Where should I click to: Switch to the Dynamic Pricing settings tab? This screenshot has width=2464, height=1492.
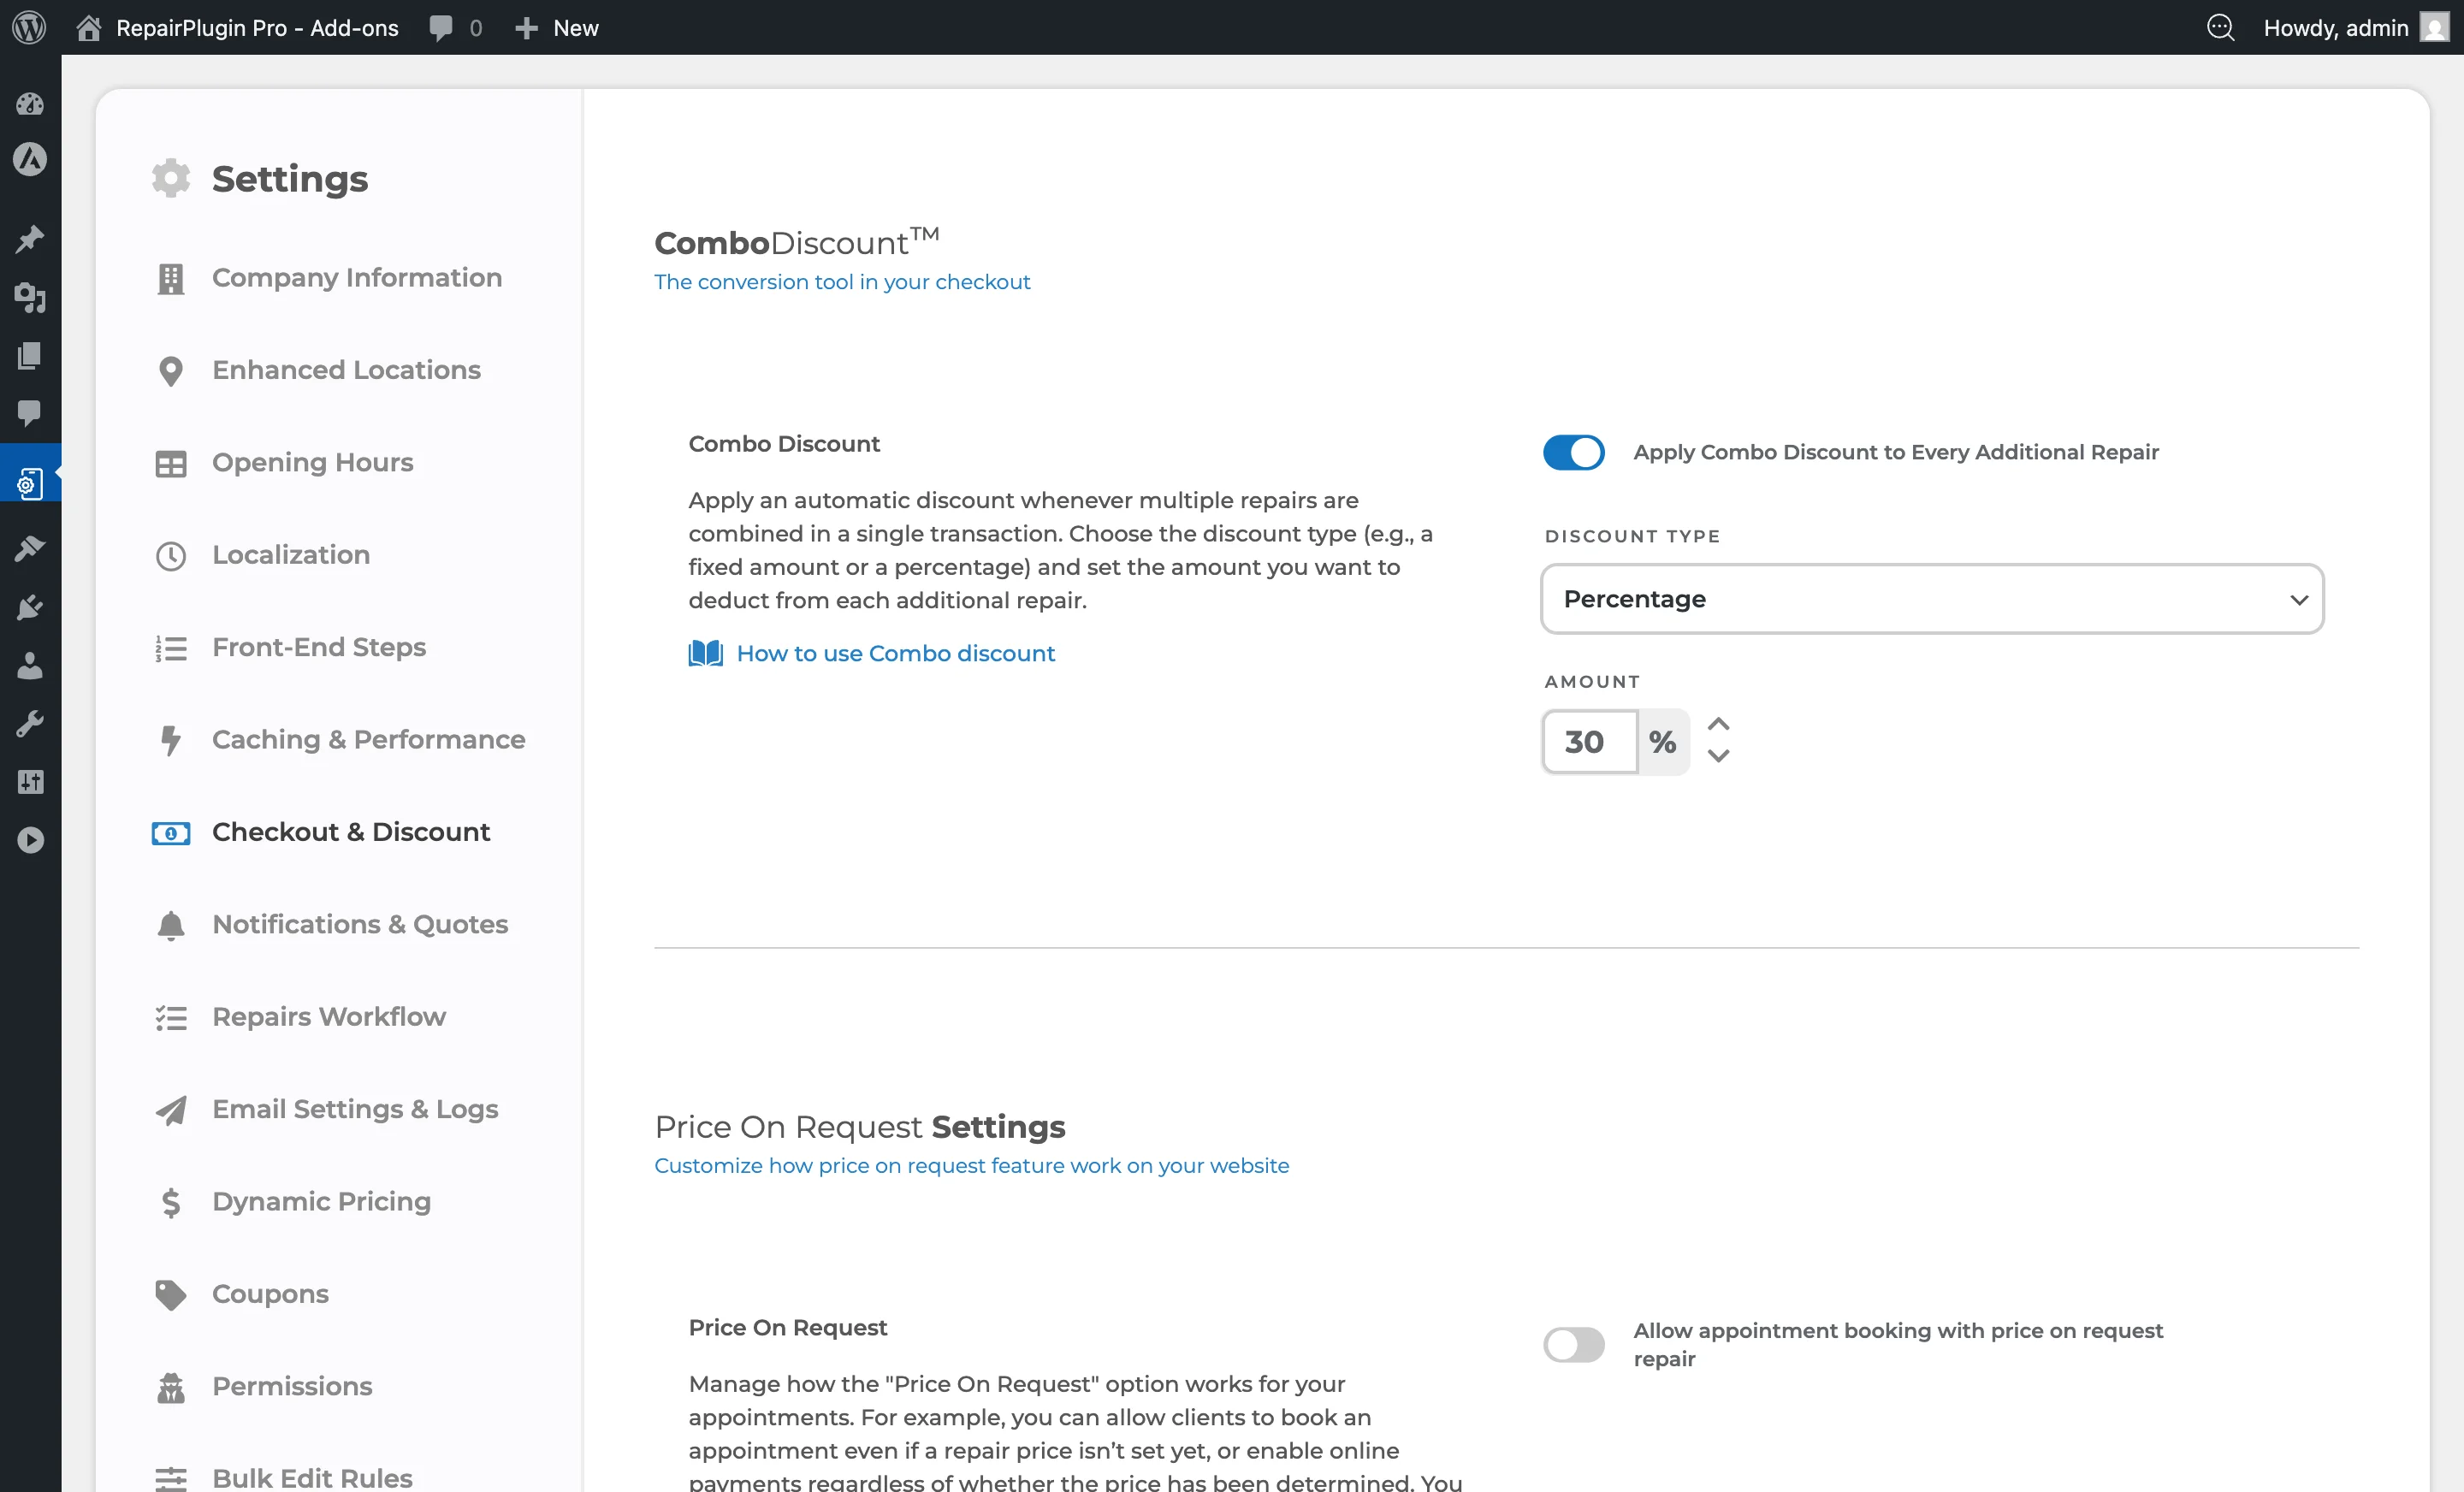coord(320,1201)
